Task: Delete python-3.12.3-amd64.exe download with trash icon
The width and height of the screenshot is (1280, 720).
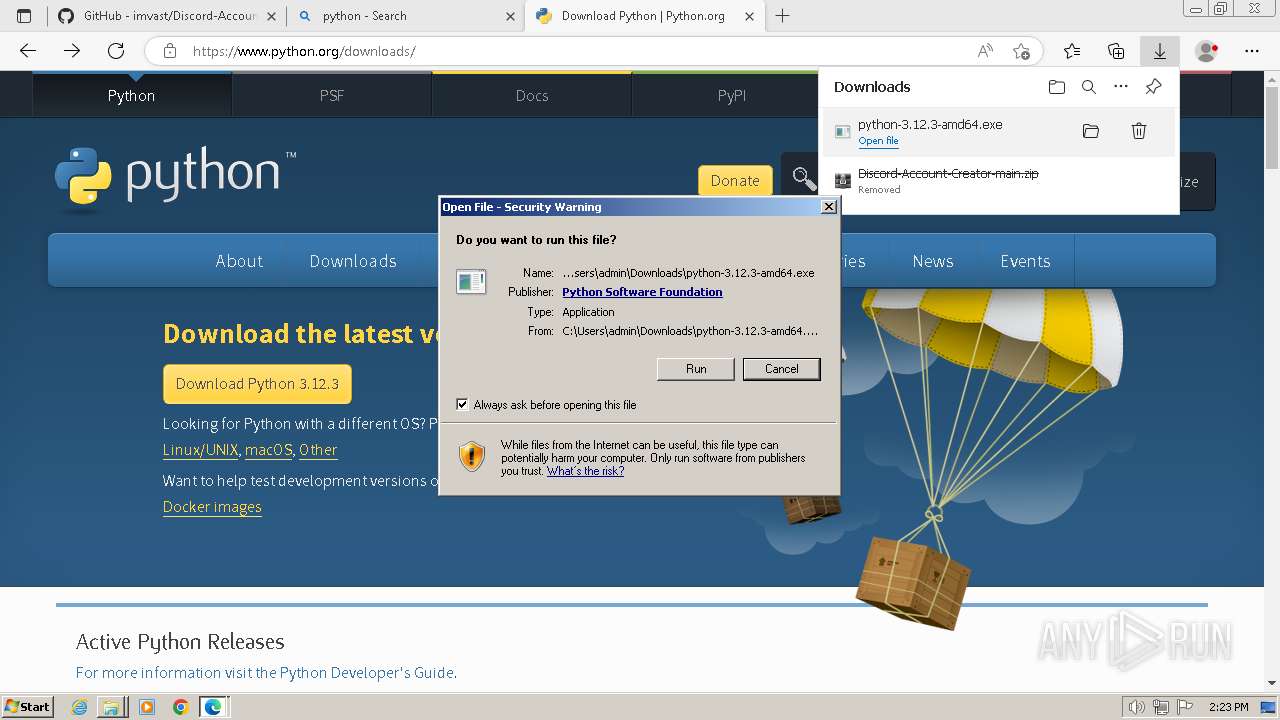Action: click(1138, 131)
